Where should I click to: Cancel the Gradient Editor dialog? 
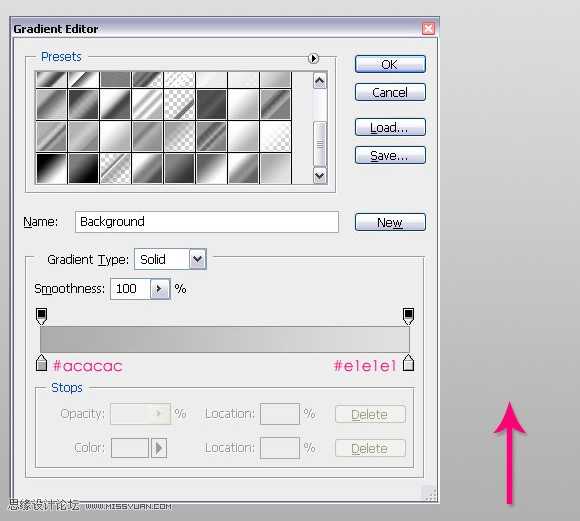click(390, 92)
